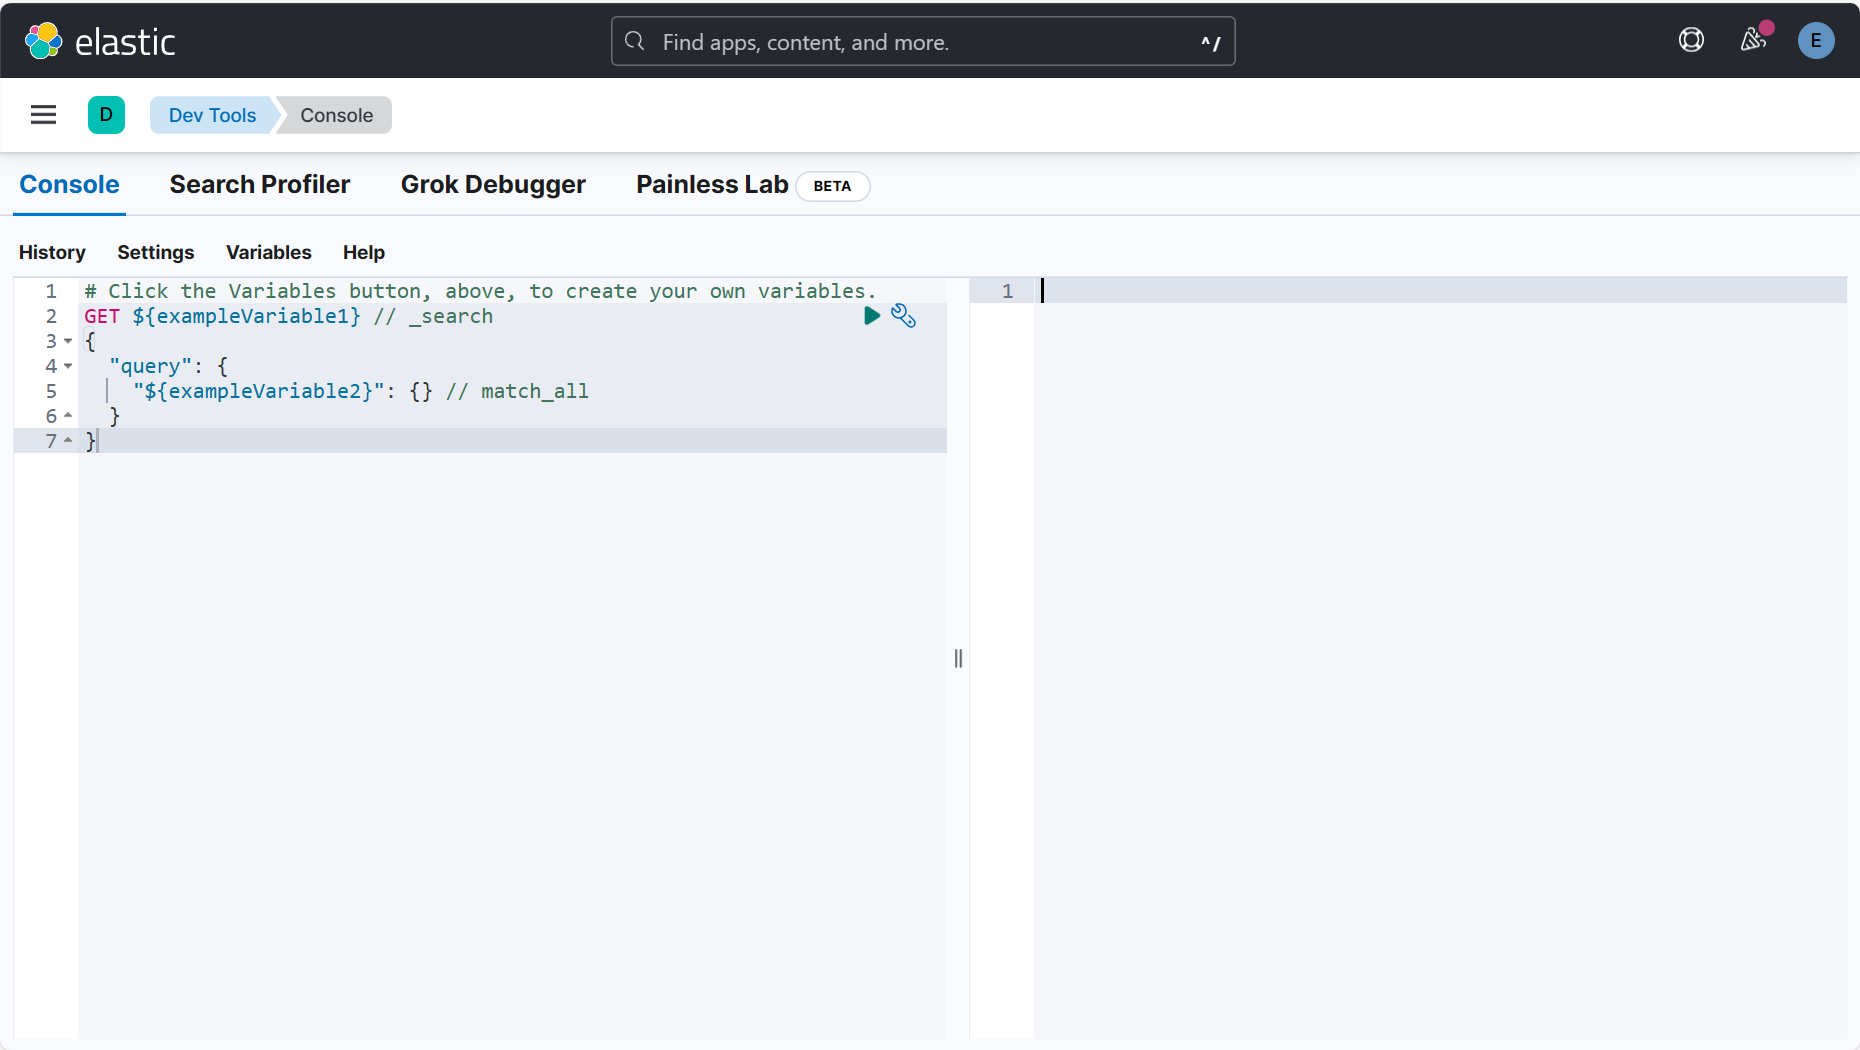Open the notifications bell icon

(1753, 41)
